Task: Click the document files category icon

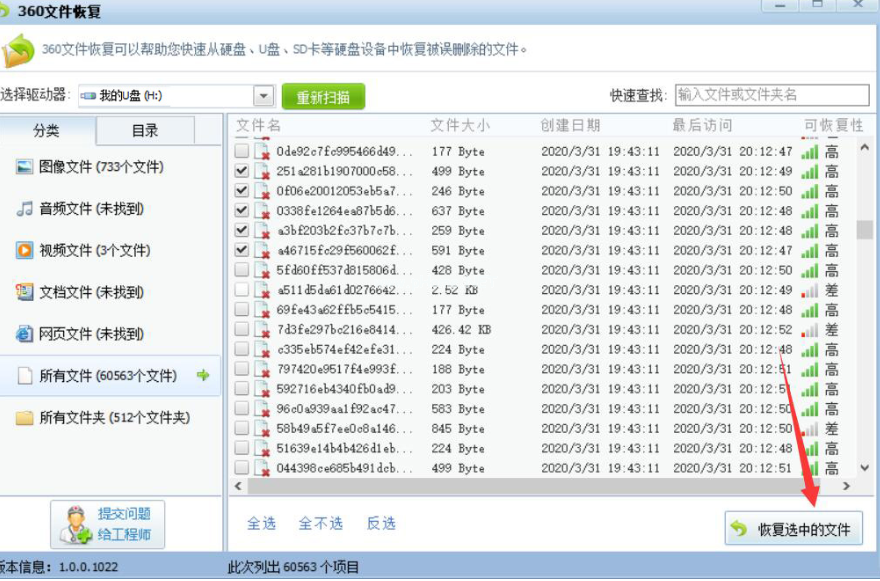Action: (25, 292)
